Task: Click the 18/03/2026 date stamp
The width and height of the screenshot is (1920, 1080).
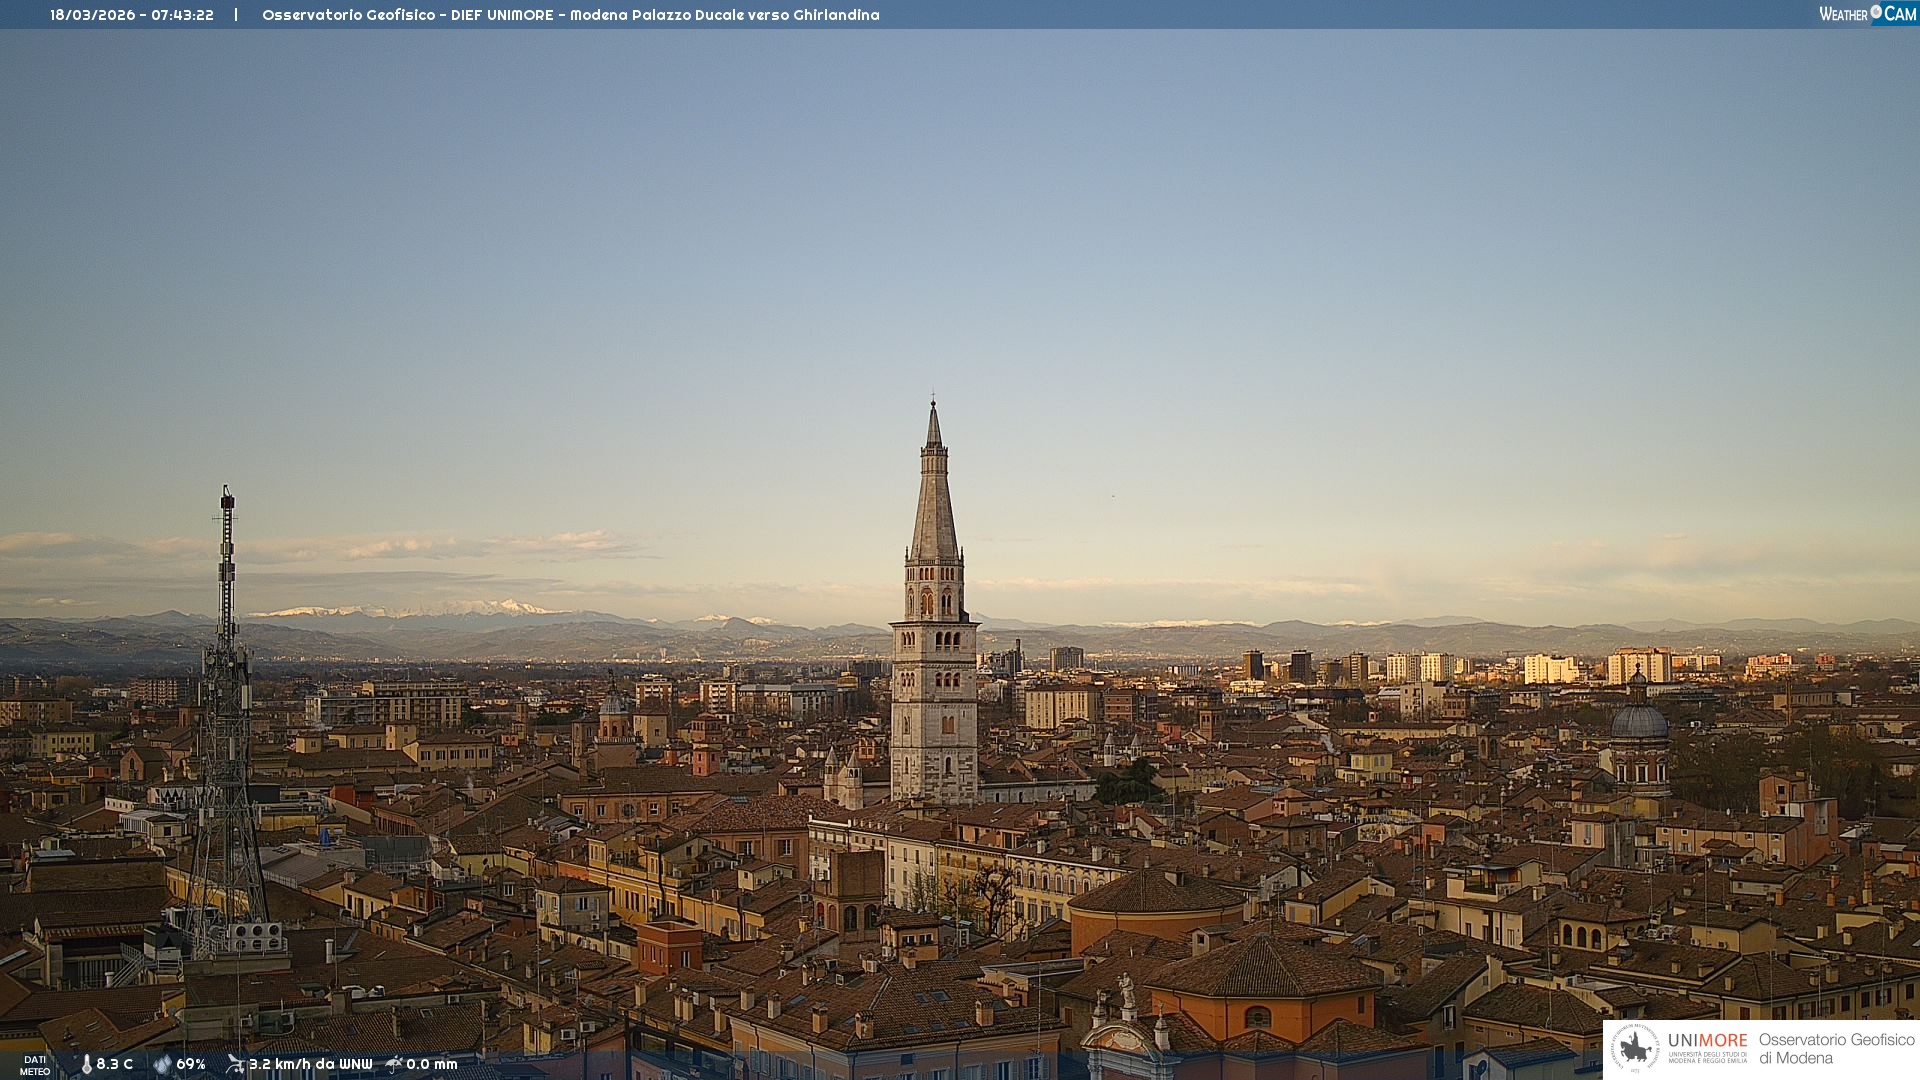Action: click(x=92, y=15)
